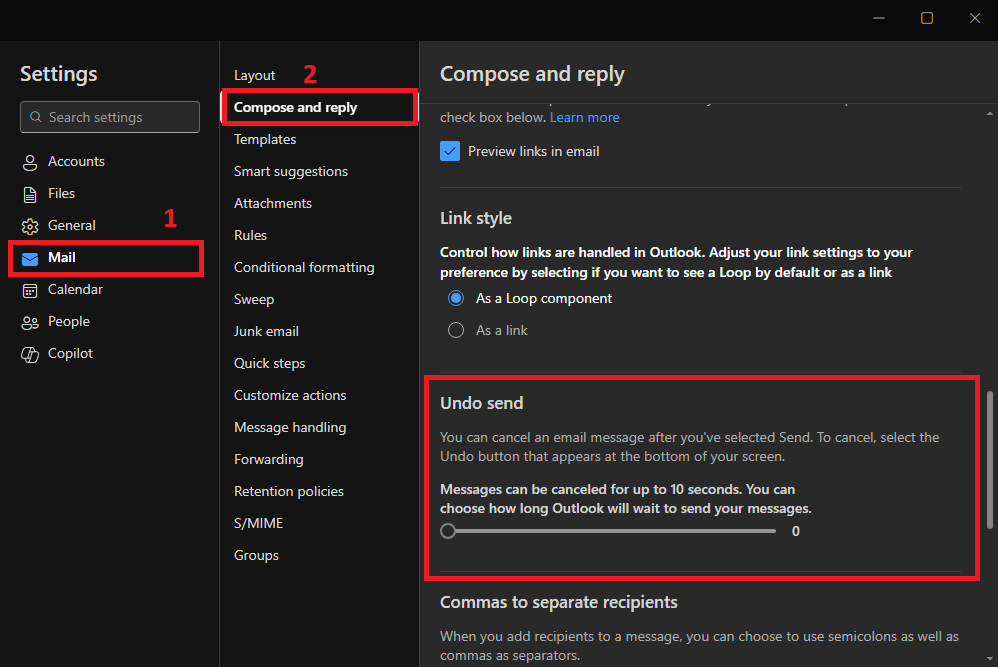
Task: Go to Forwarding settings
Action: tap(269, 460)
